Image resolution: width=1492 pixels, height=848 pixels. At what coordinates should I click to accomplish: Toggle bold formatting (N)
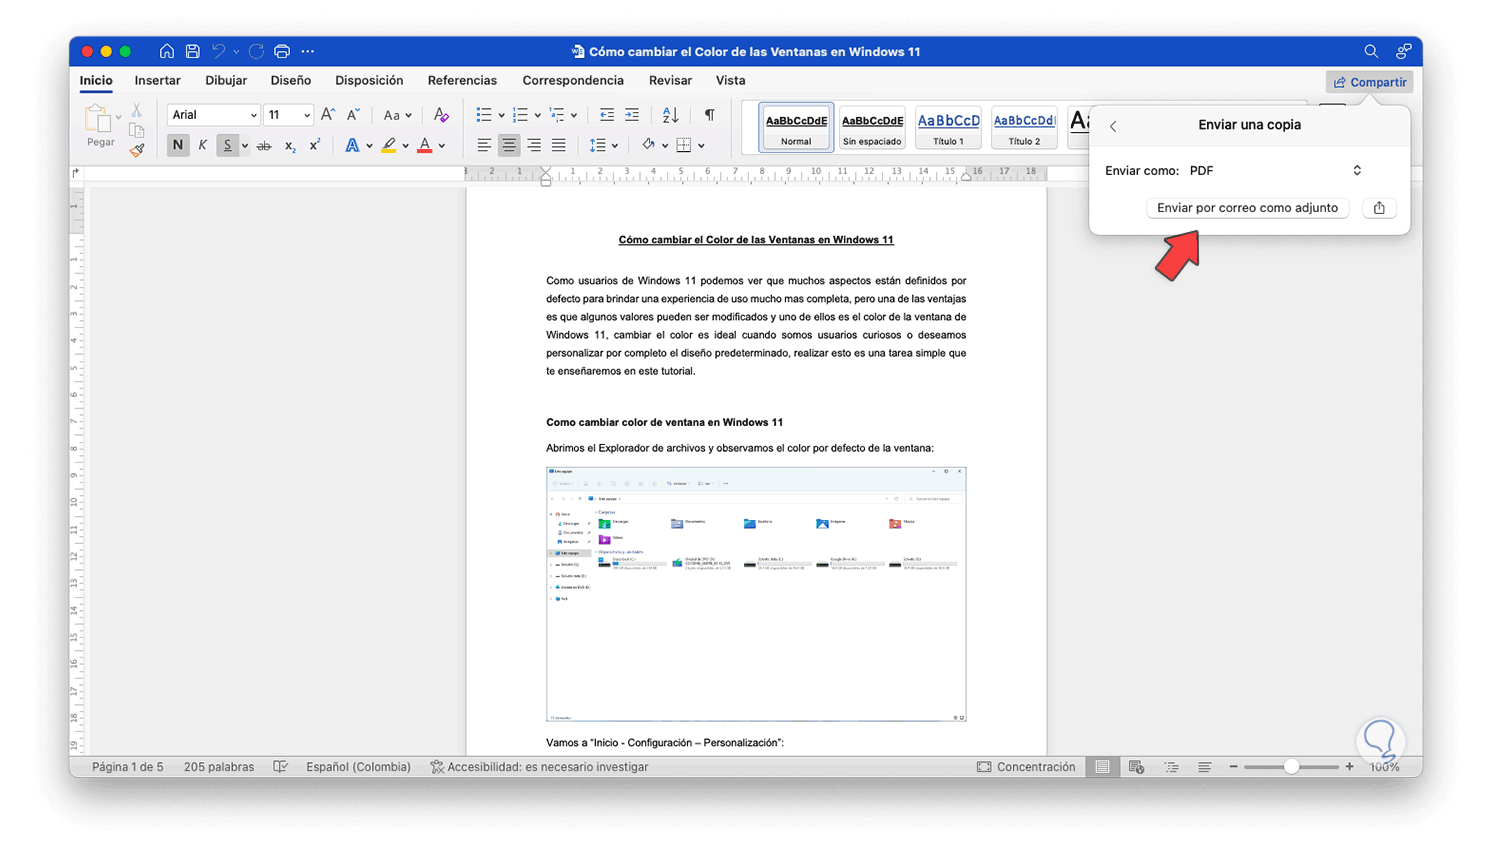coord(178,146)
